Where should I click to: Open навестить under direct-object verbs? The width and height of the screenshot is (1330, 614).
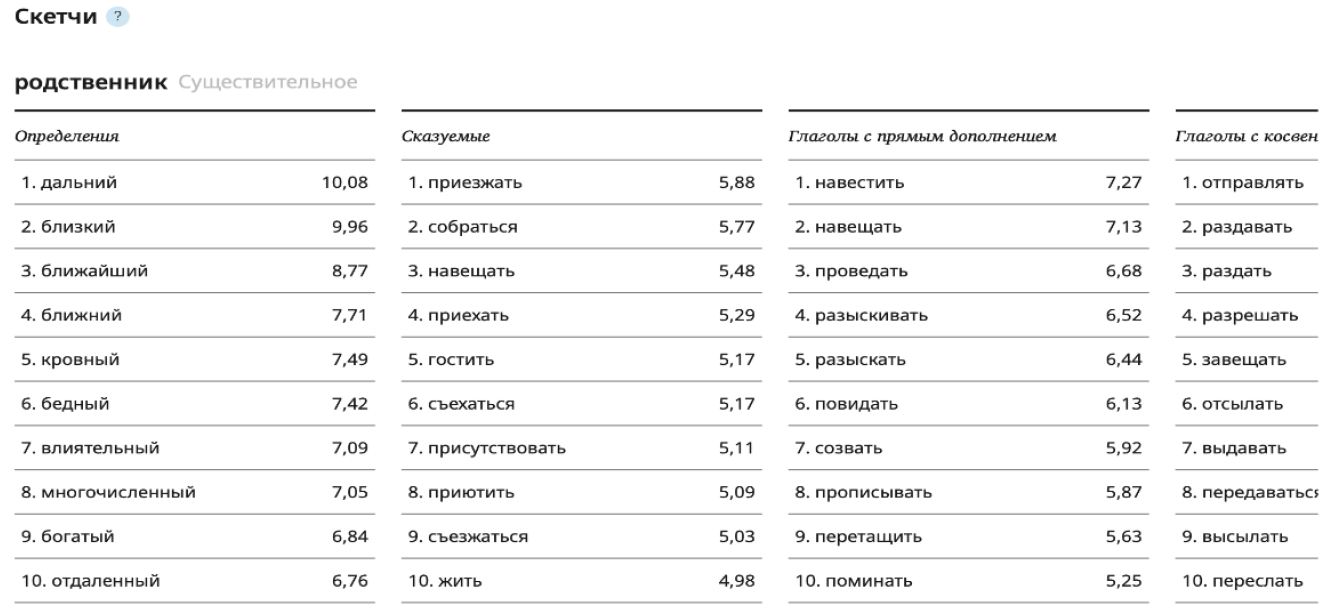[859, 183]
